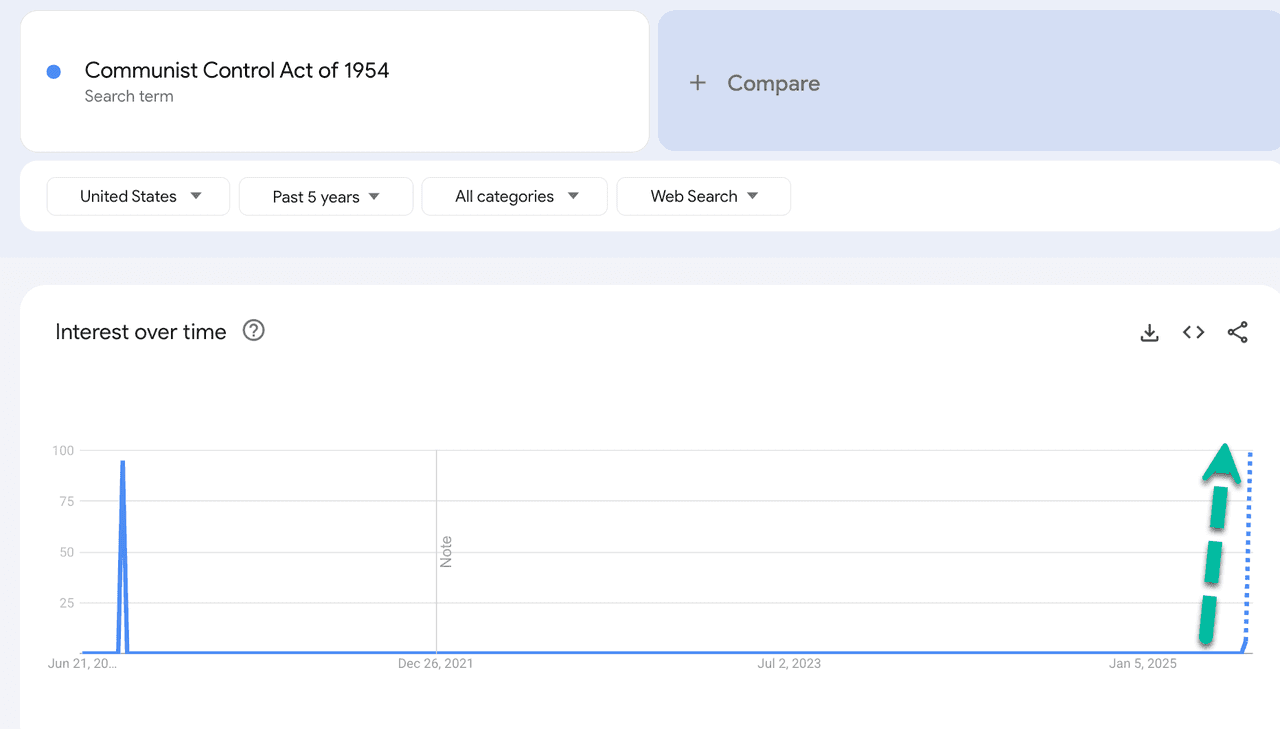Select the Note marker on the chart
This screenshot has width=1280, height=729.
point(446,552)
